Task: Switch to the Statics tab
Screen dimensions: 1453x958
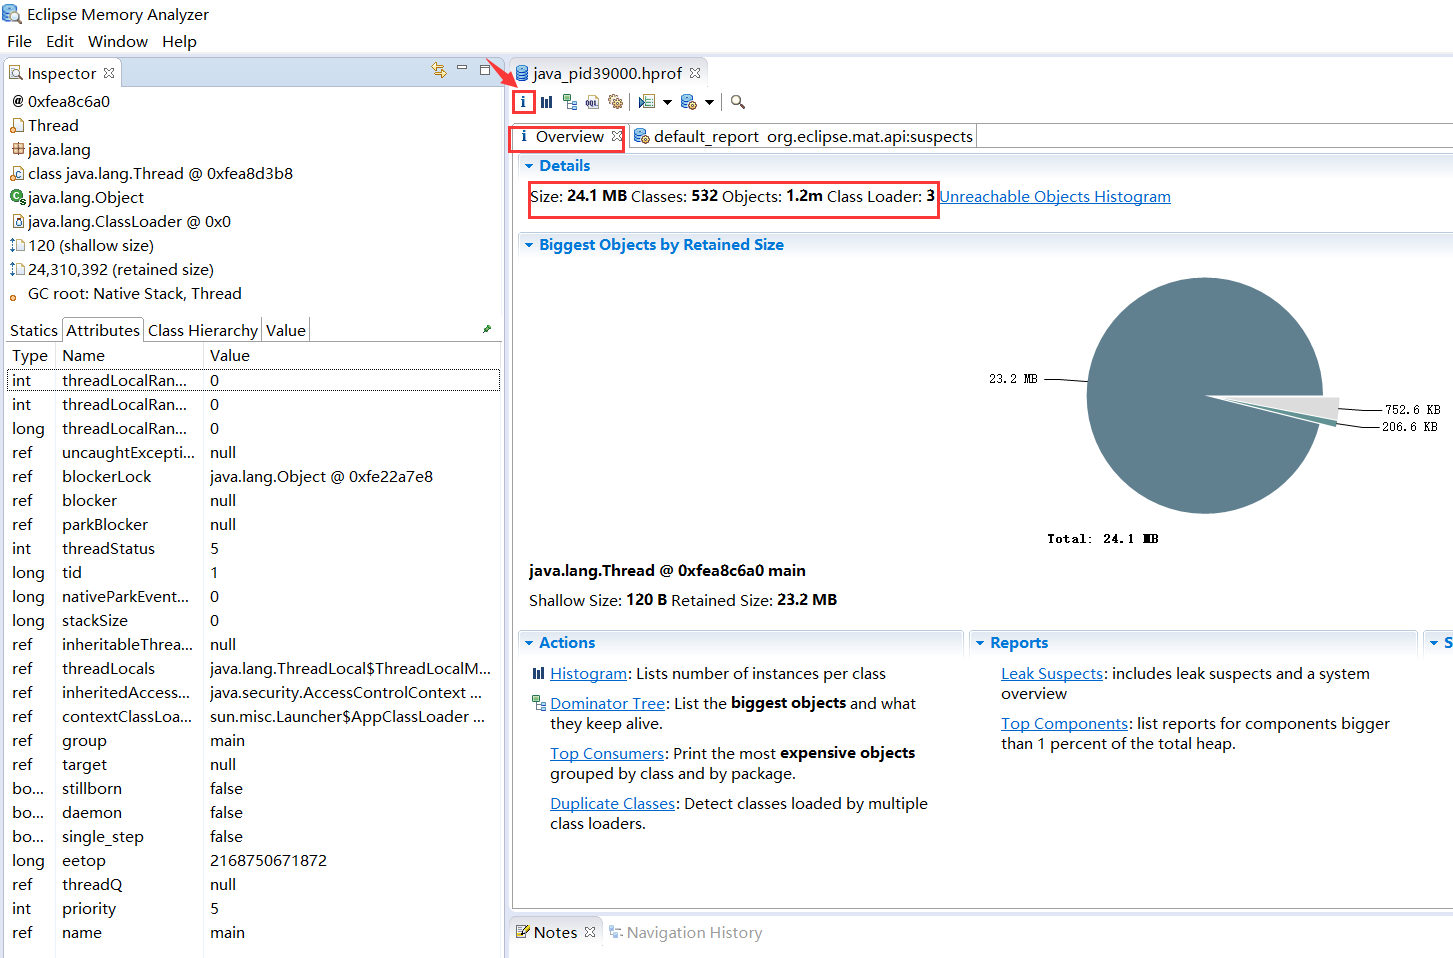Action: point(34,330)
